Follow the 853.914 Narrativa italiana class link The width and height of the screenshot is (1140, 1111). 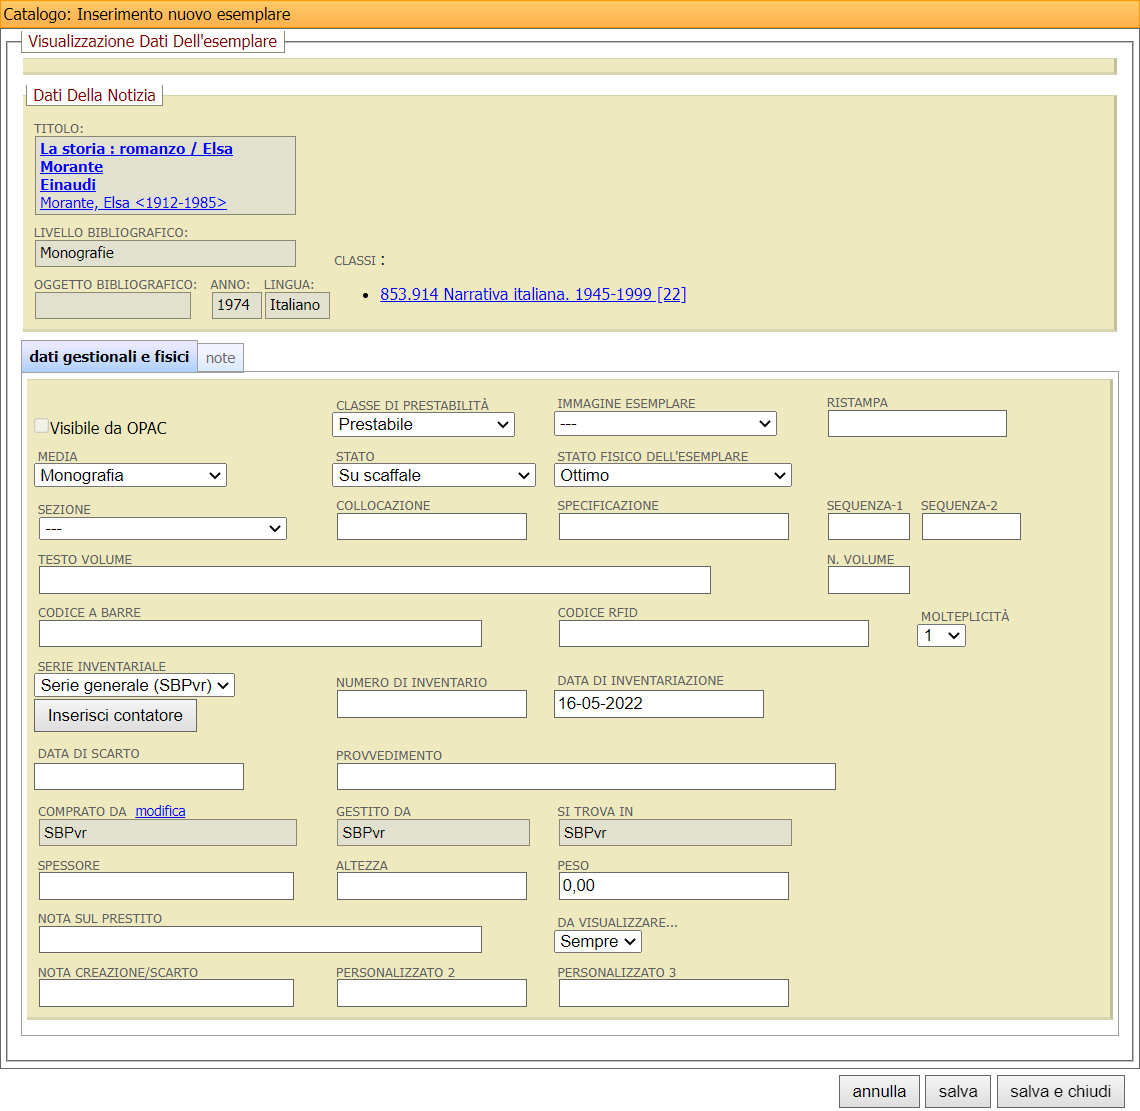coord(532,294)
